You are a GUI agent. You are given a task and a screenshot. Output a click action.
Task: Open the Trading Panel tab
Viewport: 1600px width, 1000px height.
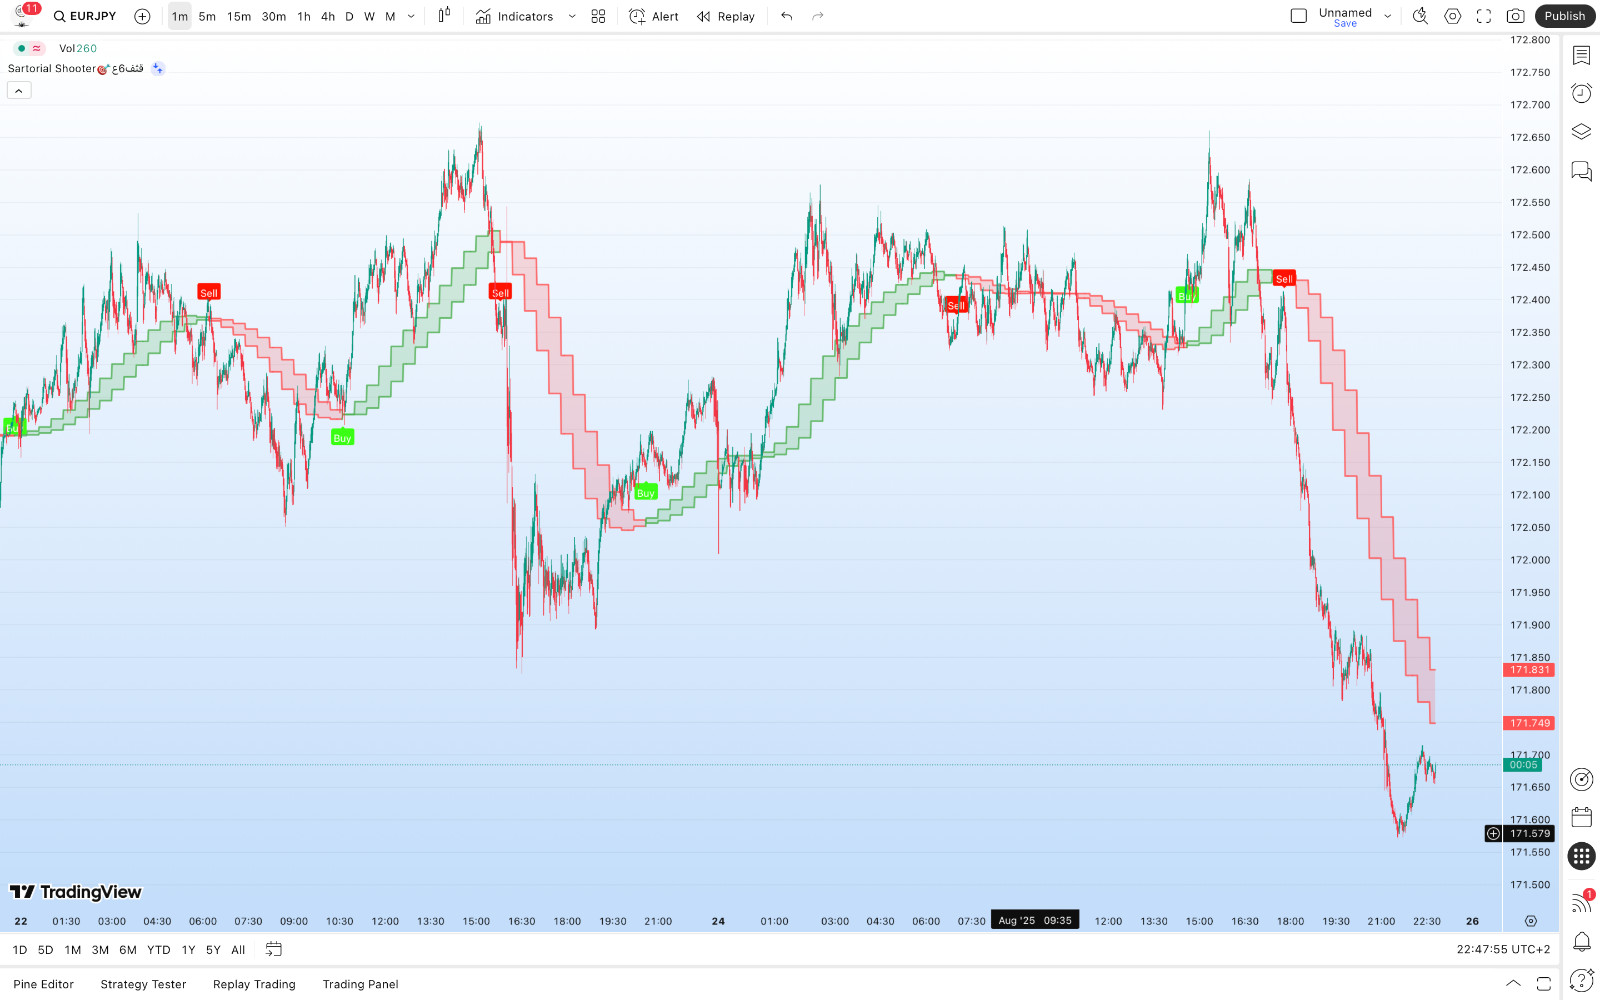[x=360, y=984]
